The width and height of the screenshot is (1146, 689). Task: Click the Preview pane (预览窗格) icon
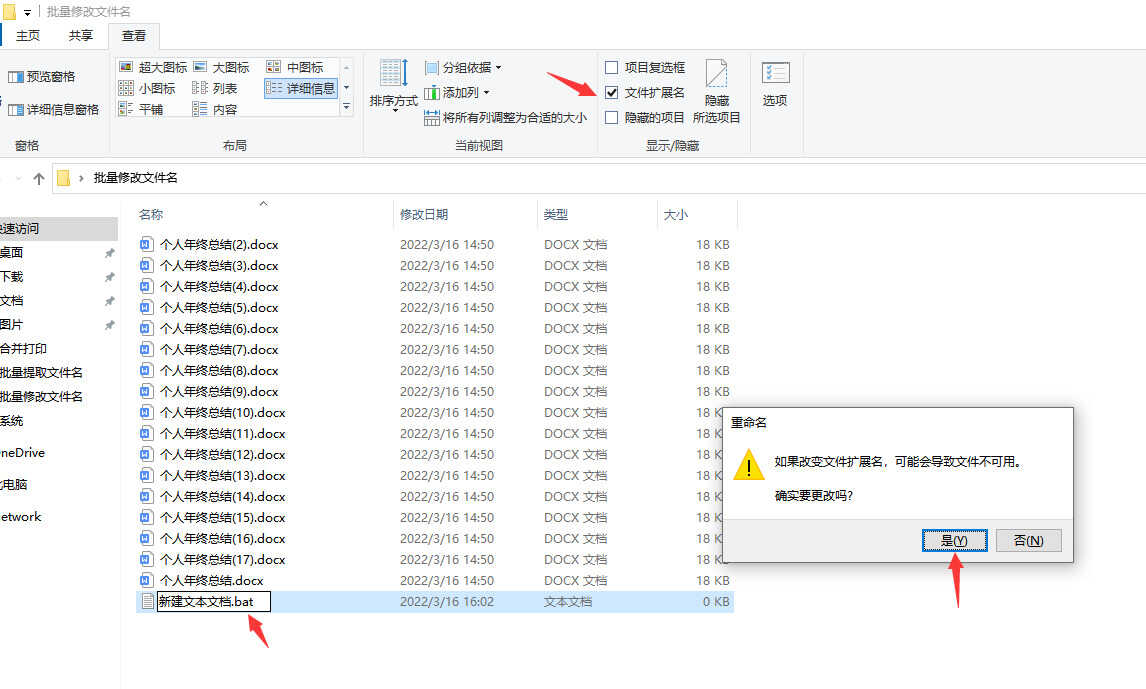(41, 77)
